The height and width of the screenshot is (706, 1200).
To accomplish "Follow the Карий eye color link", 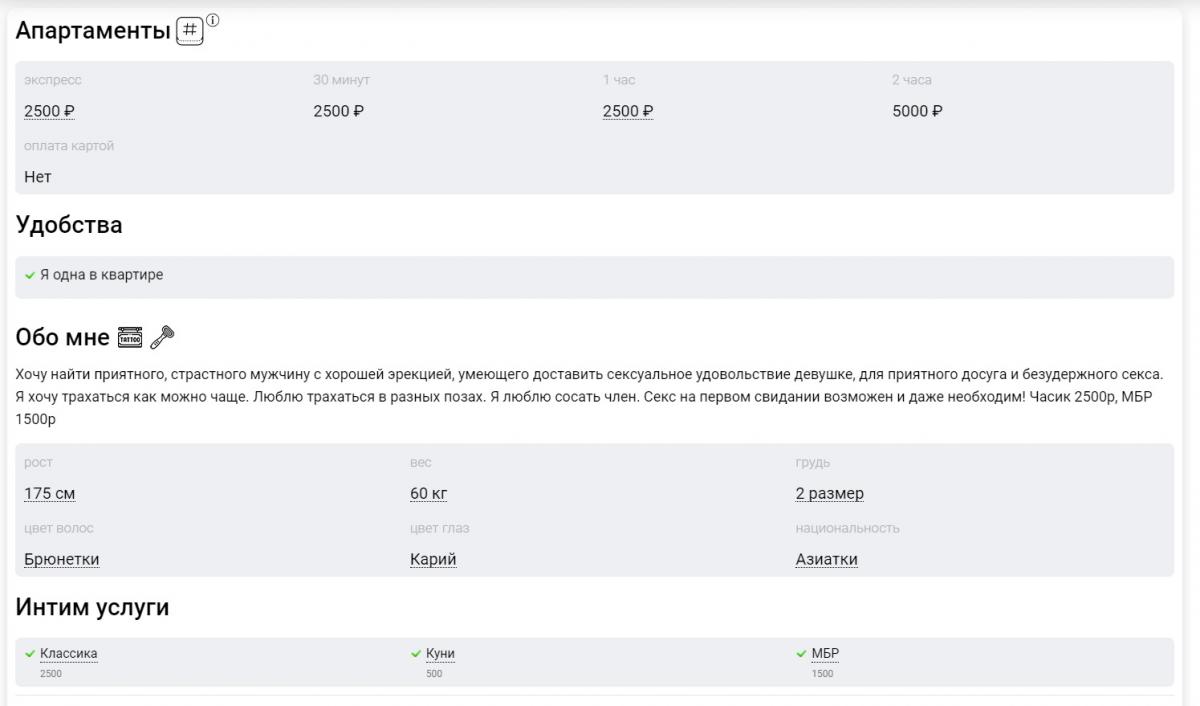I will coord(433,560).
